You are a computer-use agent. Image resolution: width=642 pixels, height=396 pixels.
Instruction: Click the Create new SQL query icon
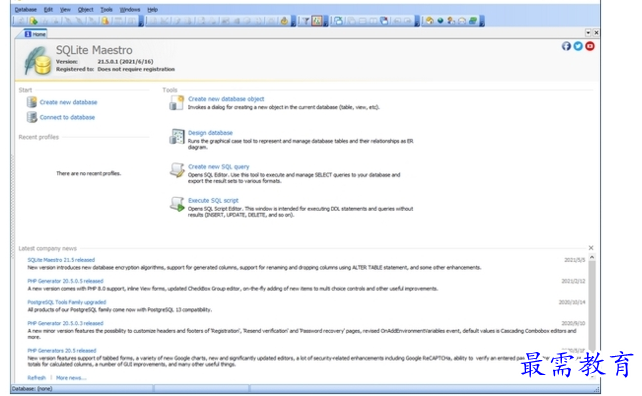(177, 170)
